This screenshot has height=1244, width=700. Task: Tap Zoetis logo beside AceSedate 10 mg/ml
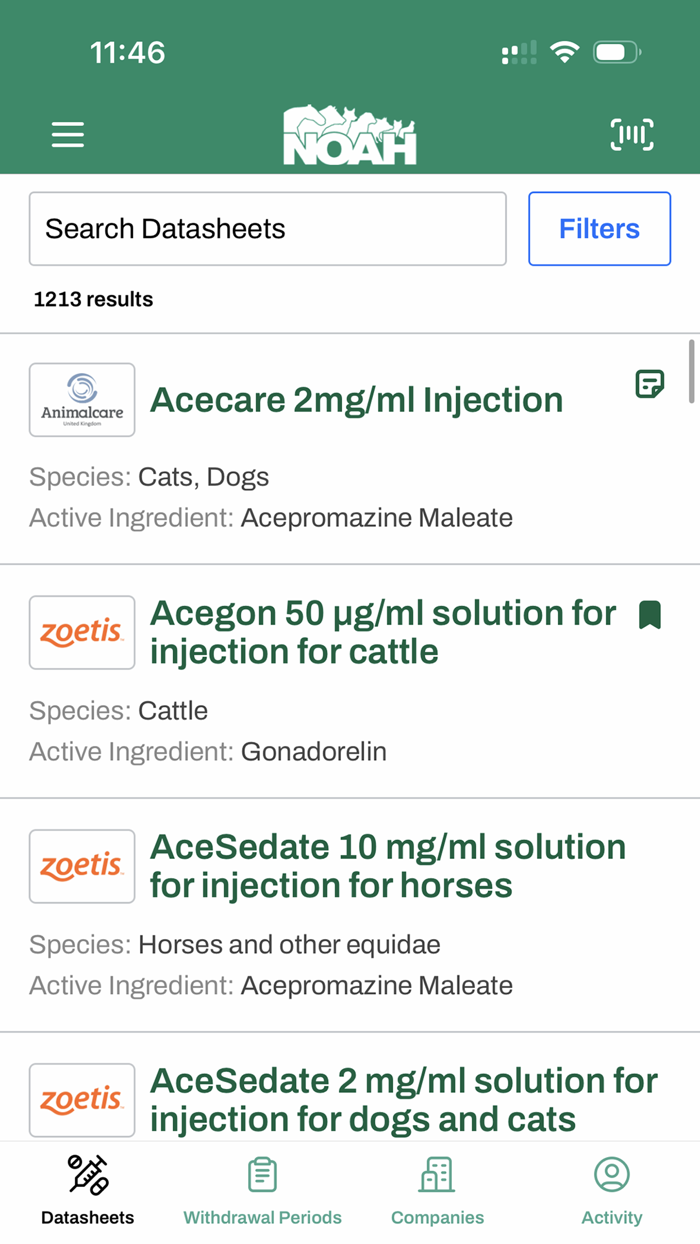[82, 866]
